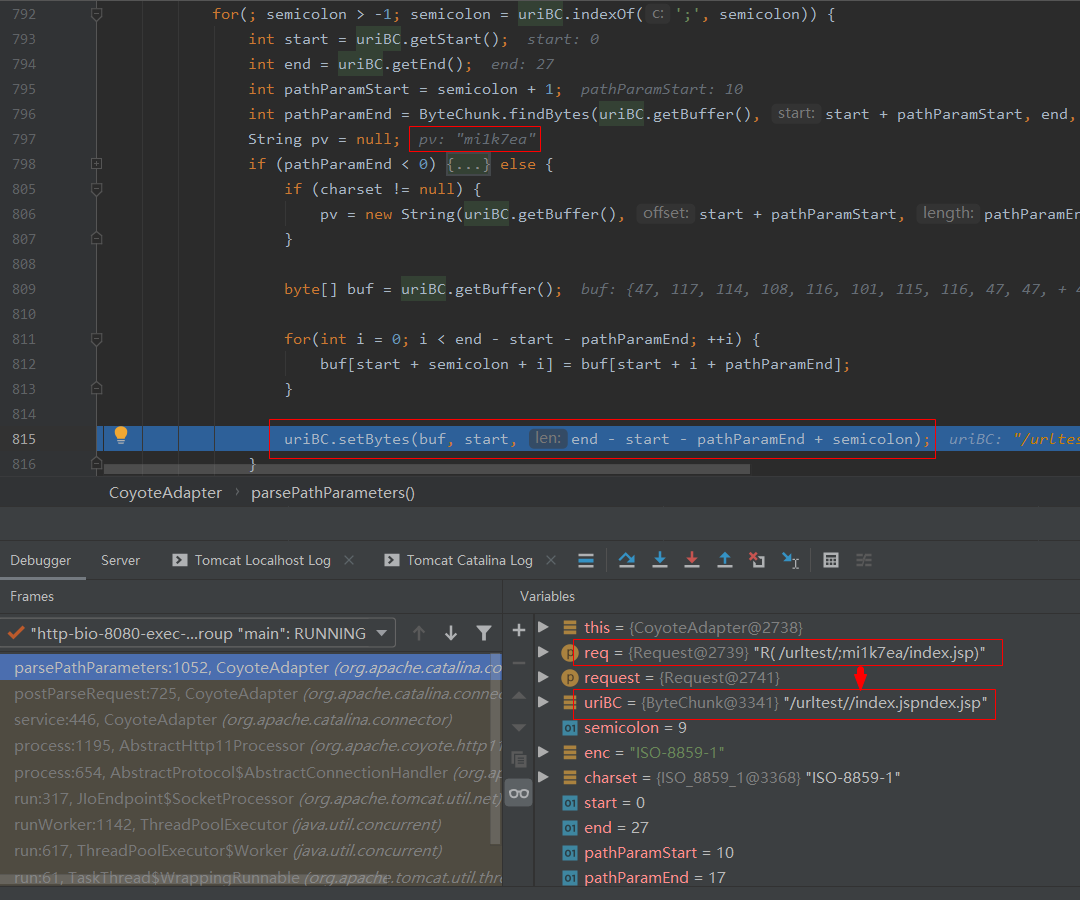Viewport: 1080px width, 900px height.
Task: Open the Evaluate Expression calculator icon
Action: [831, 560]
